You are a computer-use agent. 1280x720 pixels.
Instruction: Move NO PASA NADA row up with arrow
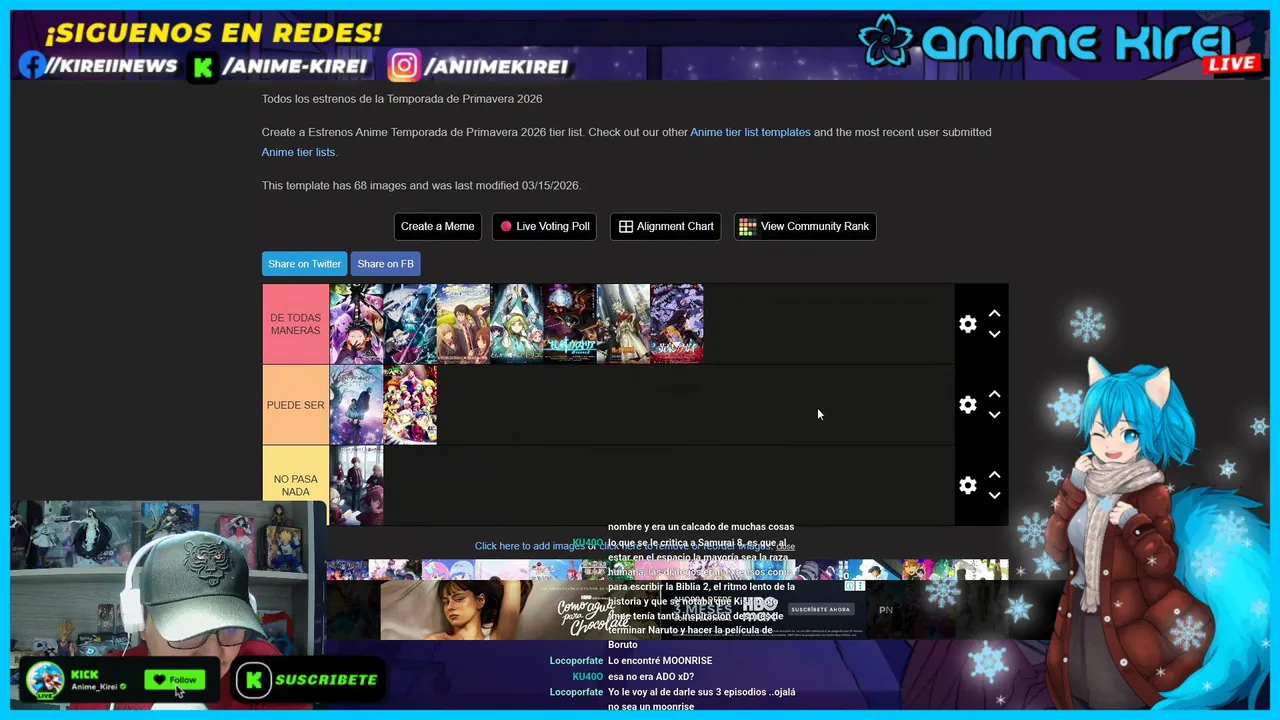click(x=994, y=475)
